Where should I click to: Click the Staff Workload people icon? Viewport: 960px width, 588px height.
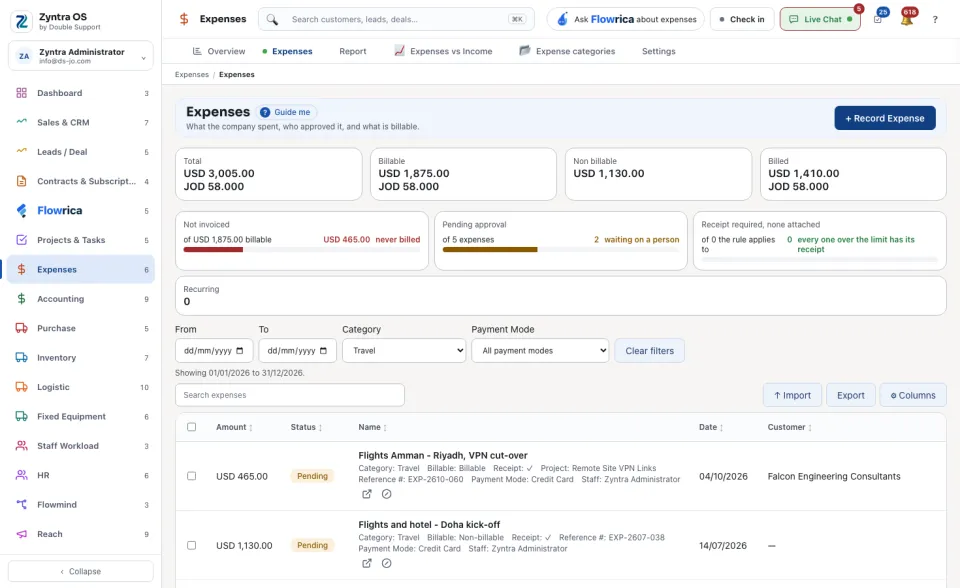pyautogui.click(x=21, y=446)
